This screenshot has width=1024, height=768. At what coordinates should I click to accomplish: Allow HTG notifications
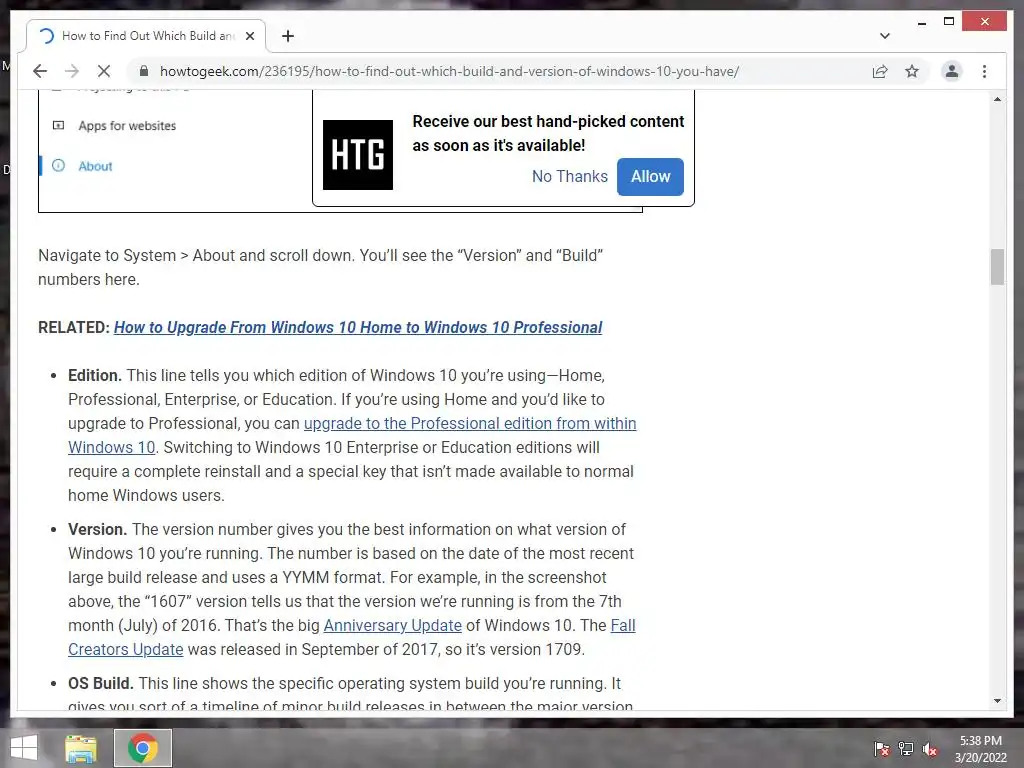coord(650,176)
